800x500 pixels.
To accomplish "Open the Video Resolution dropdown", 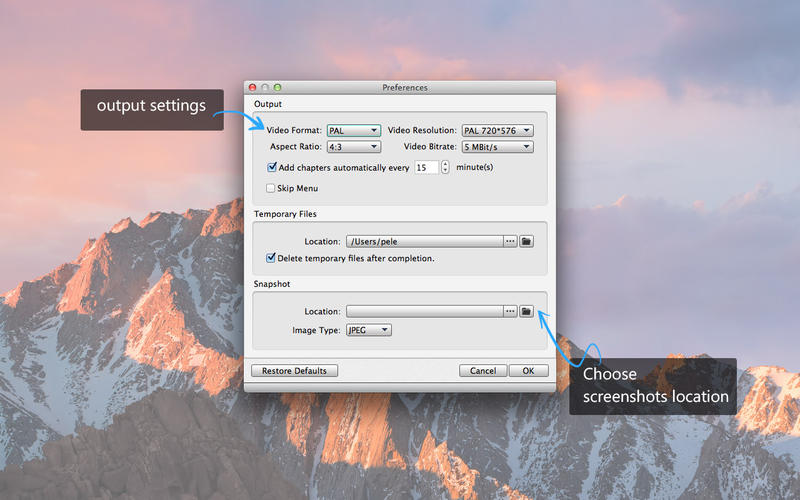I will click(497, 131).
